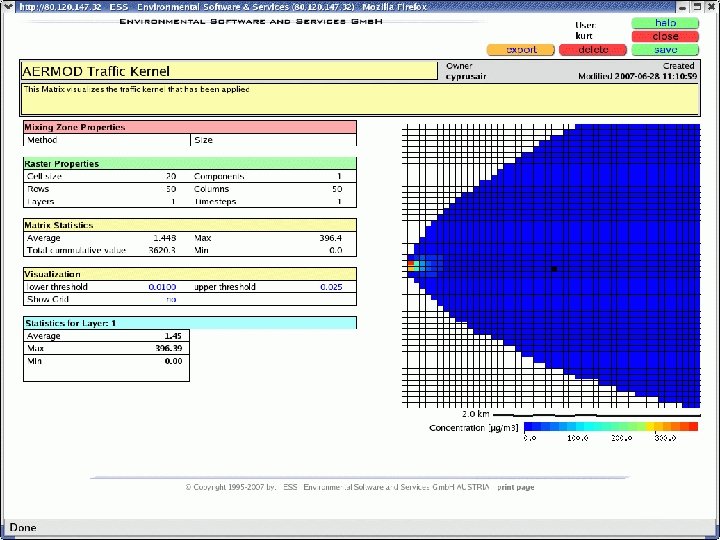Viewport: 720px width, 540px height.
Task: Click the Max value 396.4
Action: pos(331,238)
